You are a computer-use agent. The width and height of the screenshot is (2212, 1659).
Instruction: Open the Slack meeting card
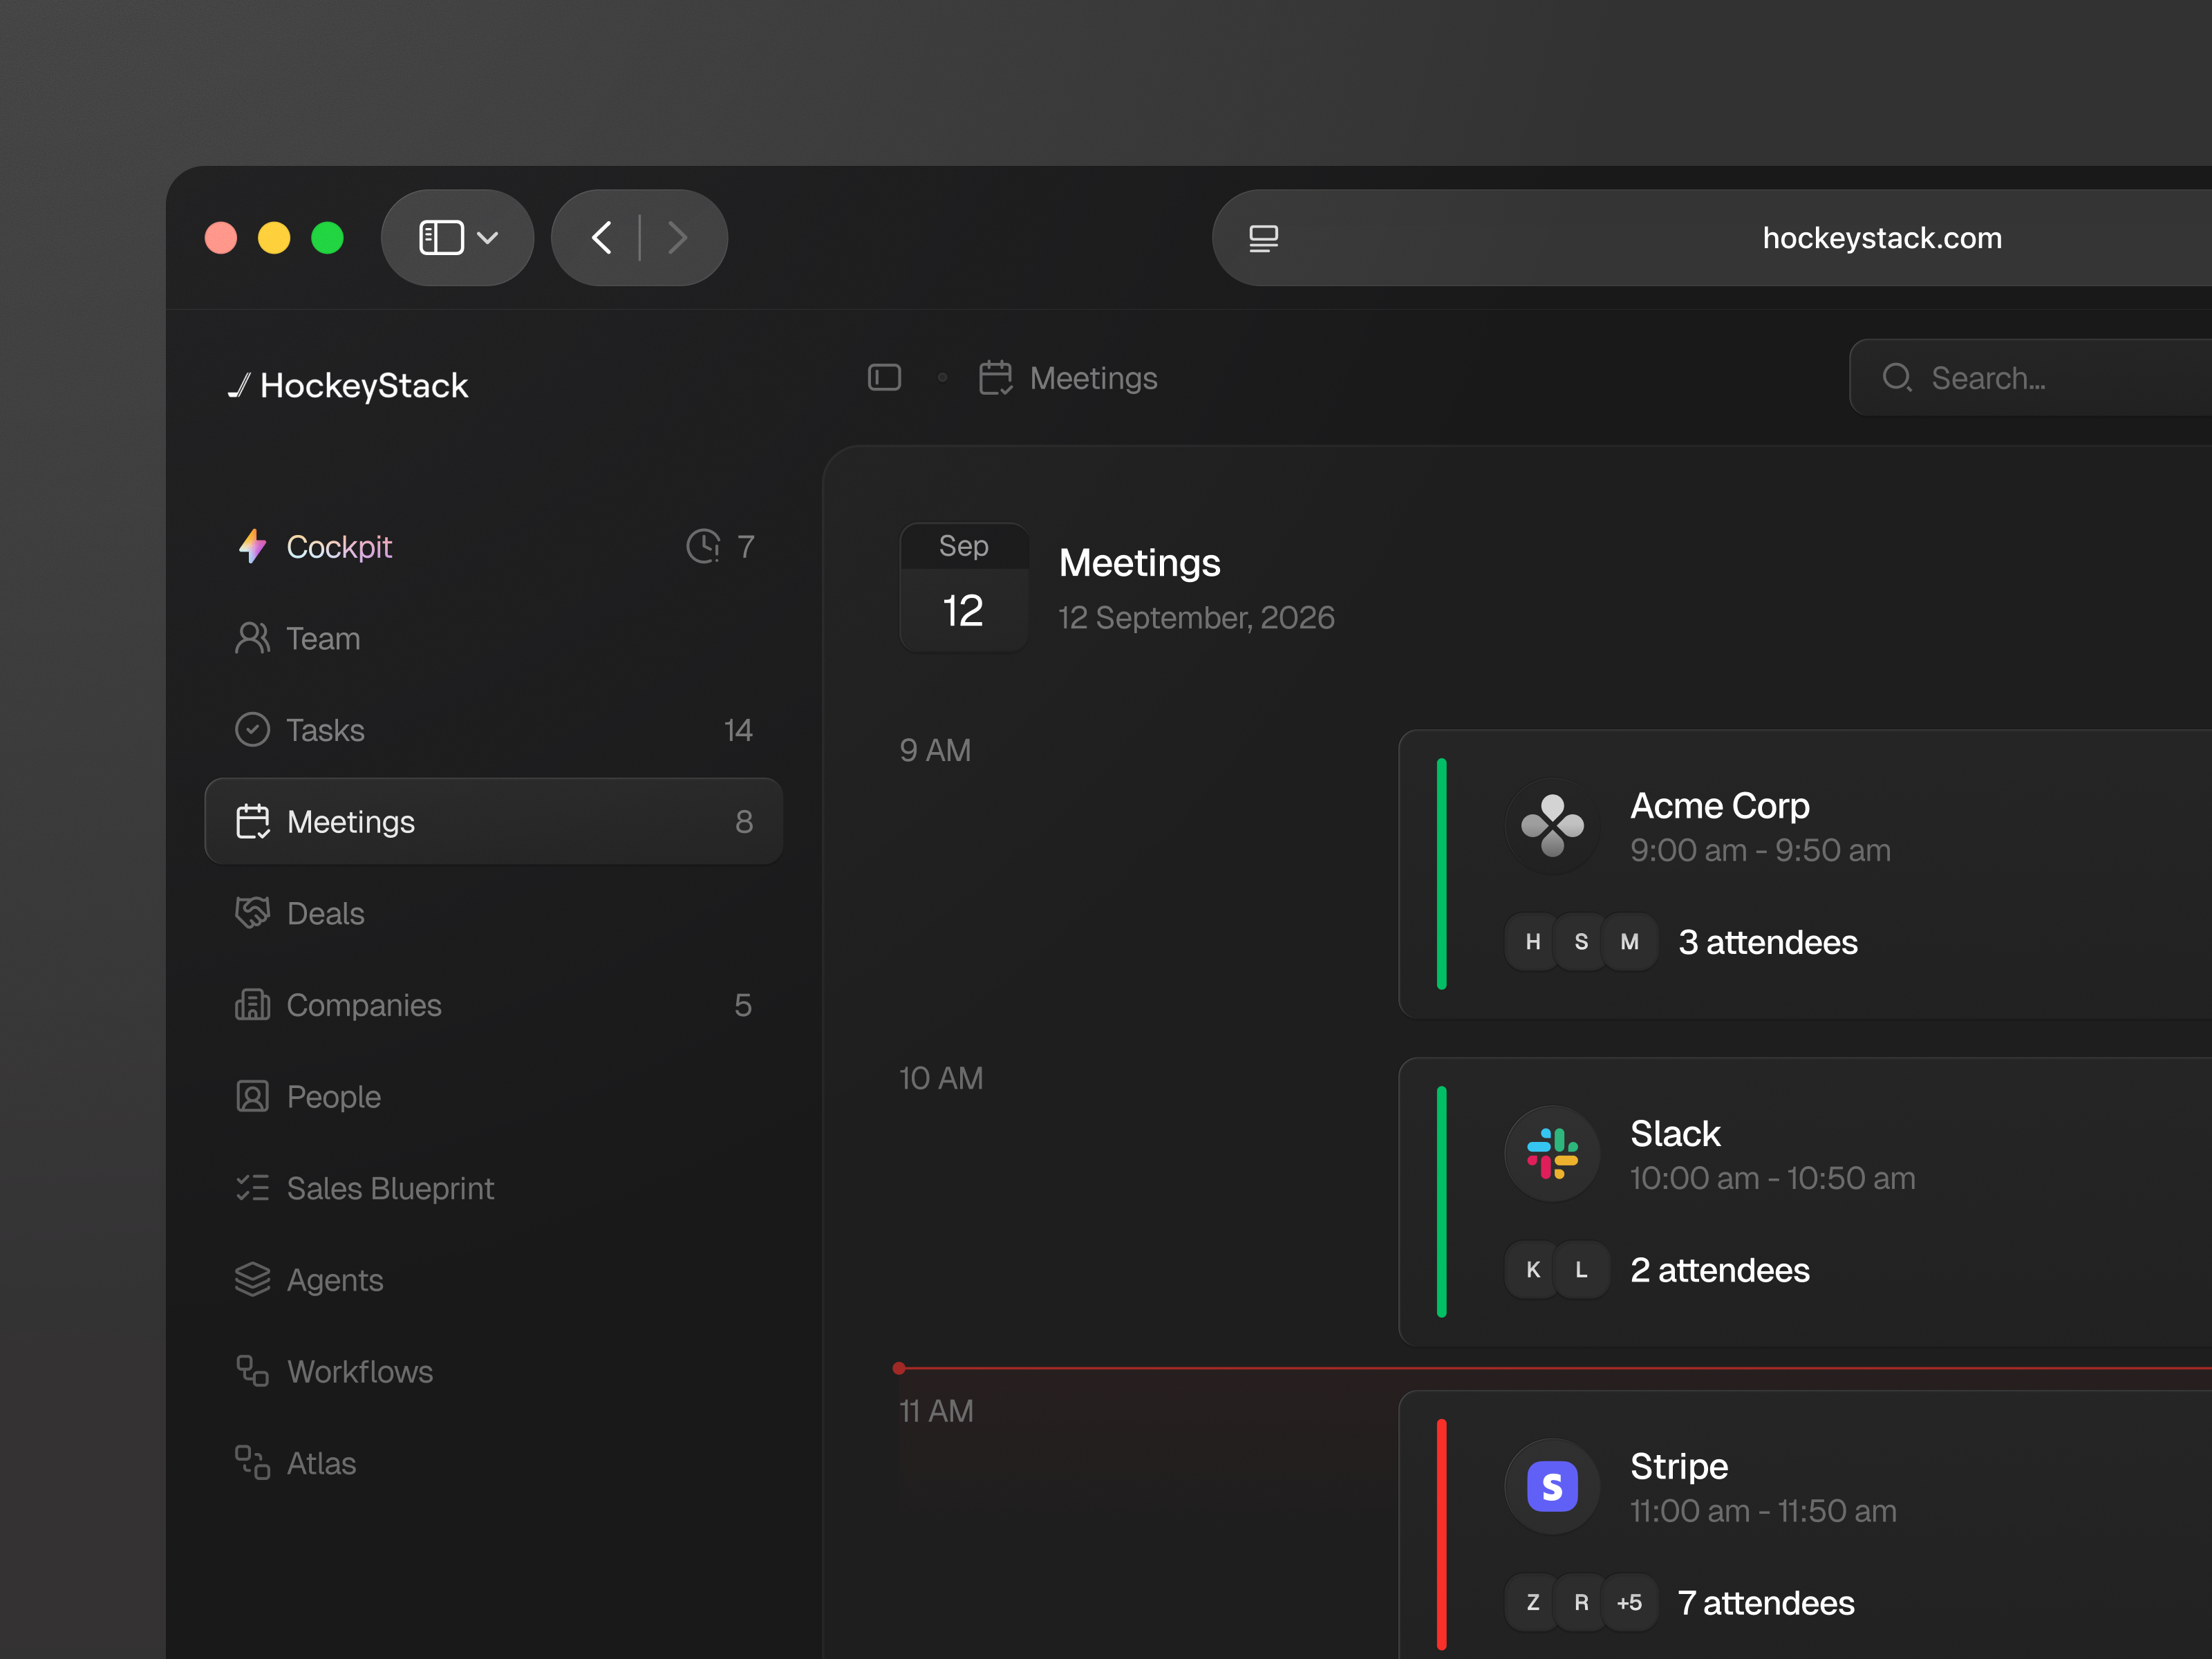pyautogui.click(x=1805, y=1202)
